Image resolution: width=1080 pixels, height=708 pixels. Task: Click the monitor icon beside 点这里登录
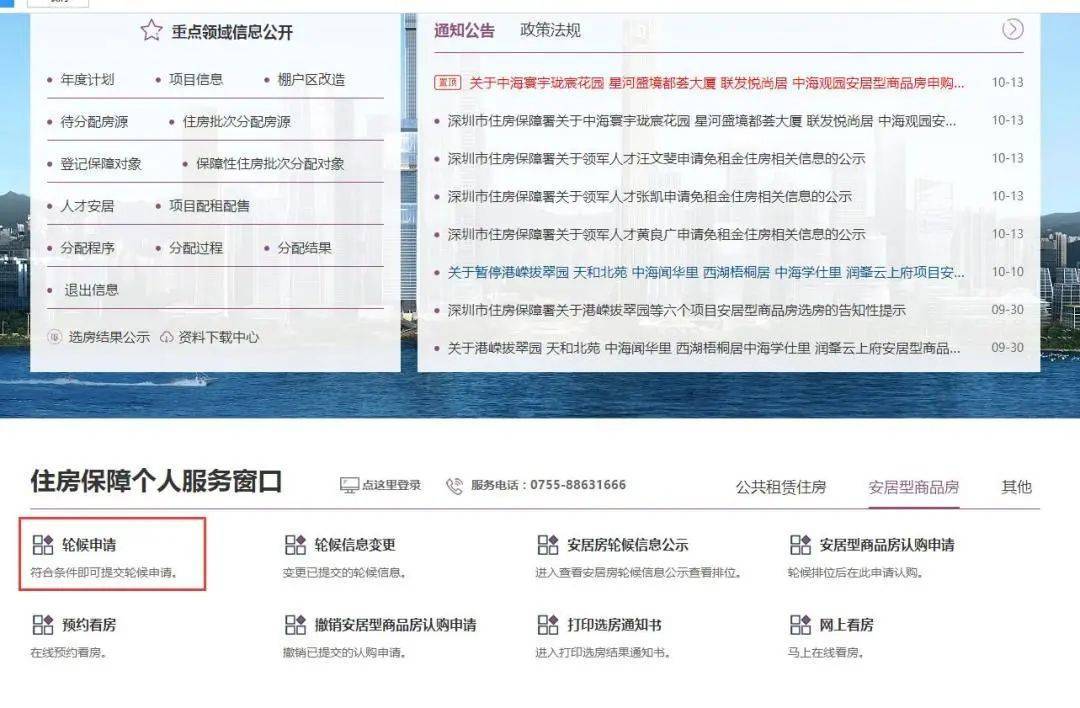[349, 486]
